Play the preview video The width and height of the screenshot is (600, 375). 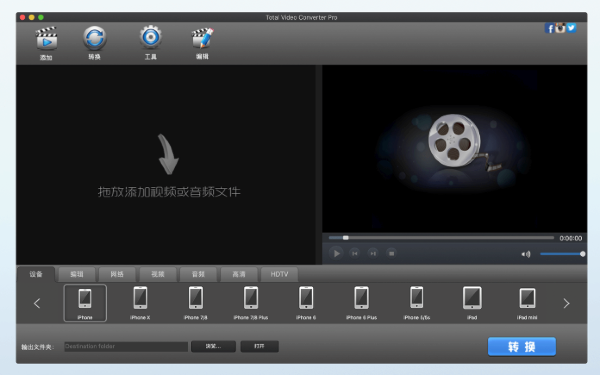pyautogui.click(x=336, y=253)
